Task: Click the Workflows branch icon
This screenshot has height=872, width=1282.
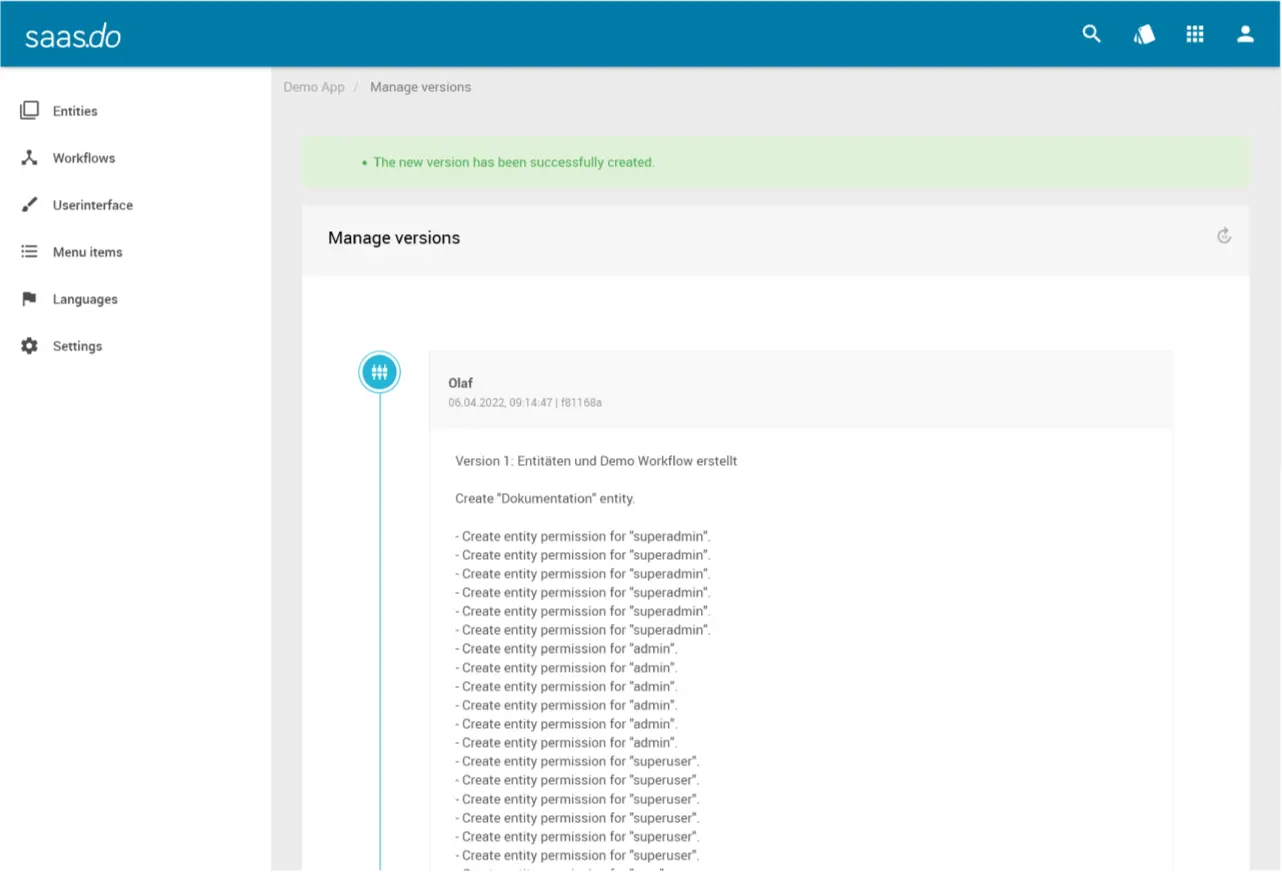Action: (x=30, y=158)
